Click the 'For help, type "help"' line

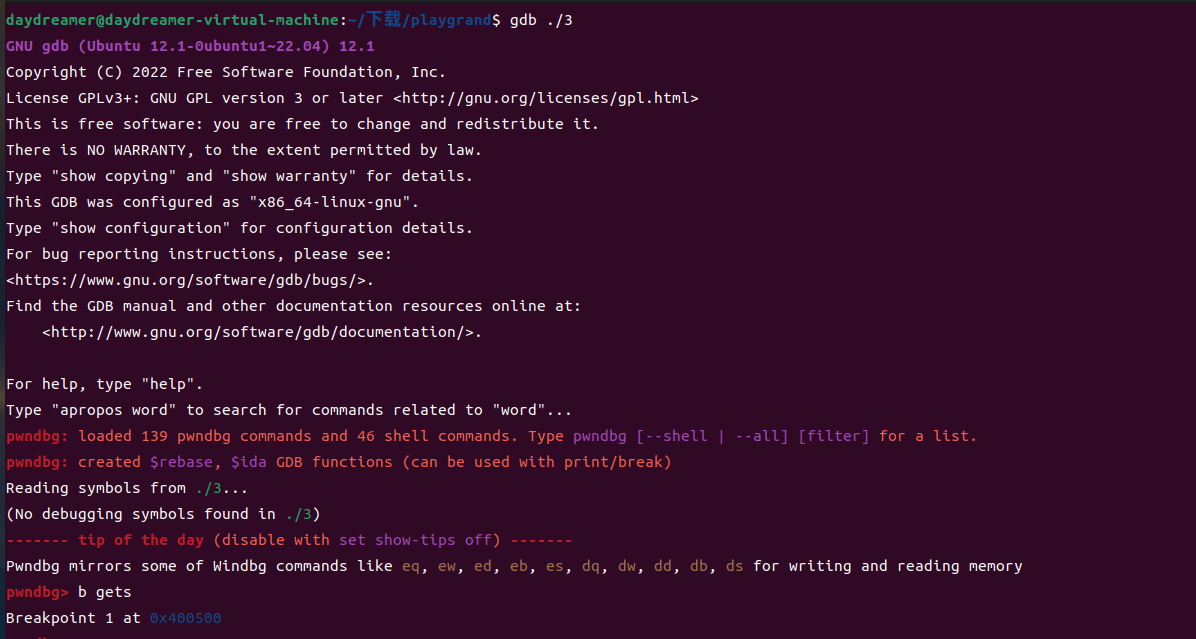(104, 384)
